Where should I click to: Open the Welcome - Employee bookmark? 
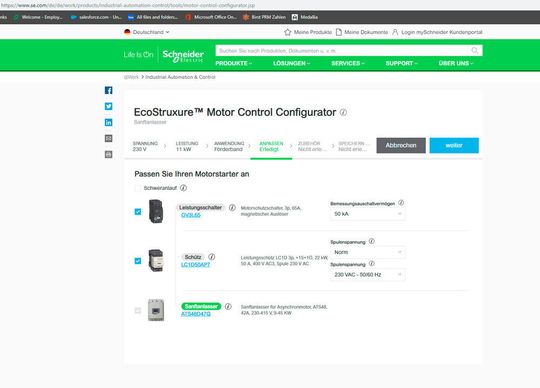tap(38, 17)
